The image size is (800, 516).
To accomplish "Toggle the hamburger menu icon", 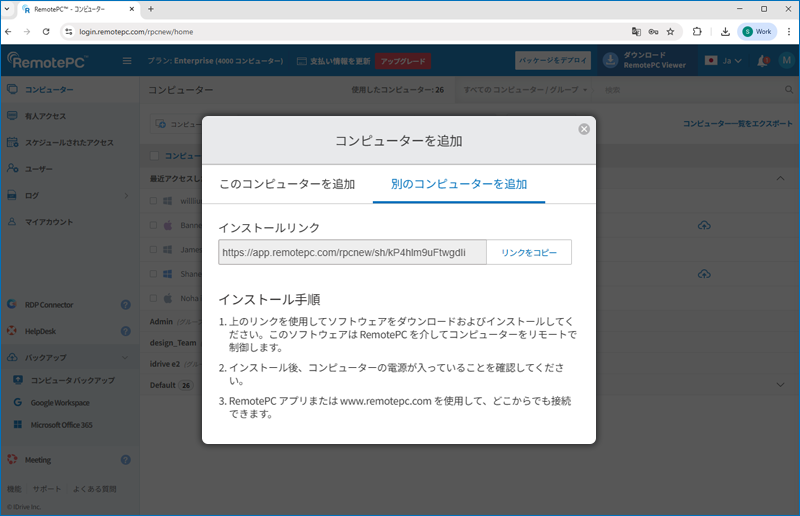I will pos(127,61).
